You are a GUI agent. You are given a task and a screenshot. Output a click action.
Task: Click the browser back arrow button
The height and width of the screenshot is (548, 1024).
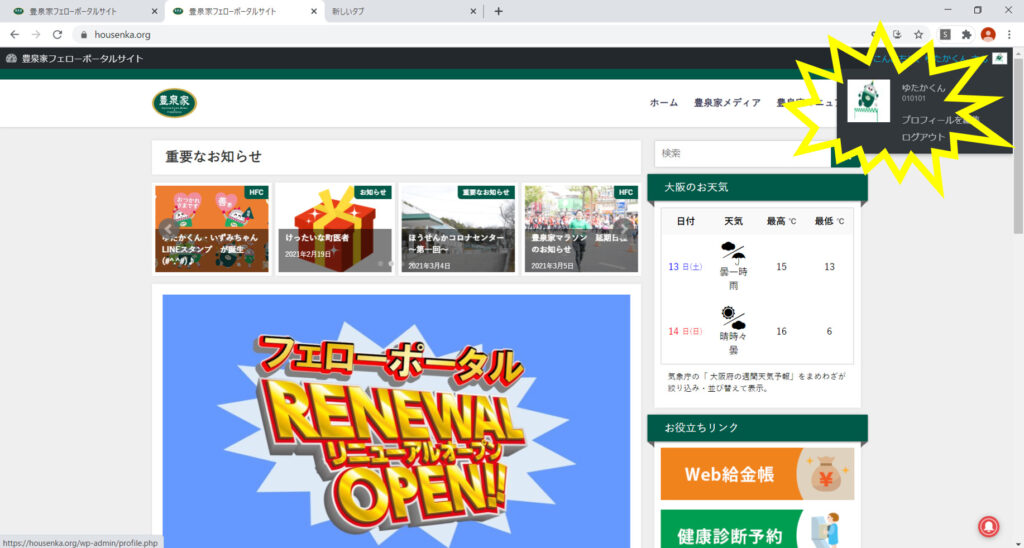tap(14, 34)
